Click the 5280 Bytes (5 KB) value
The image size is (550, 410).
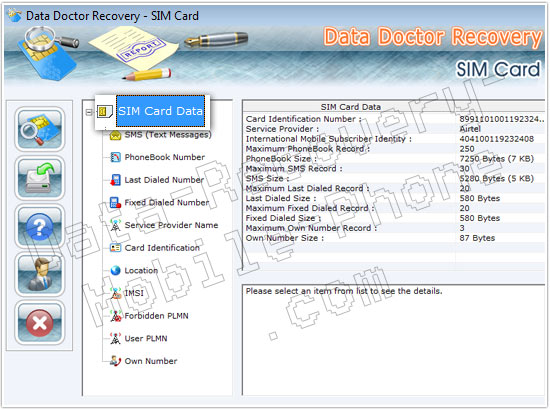pos(497,179)
